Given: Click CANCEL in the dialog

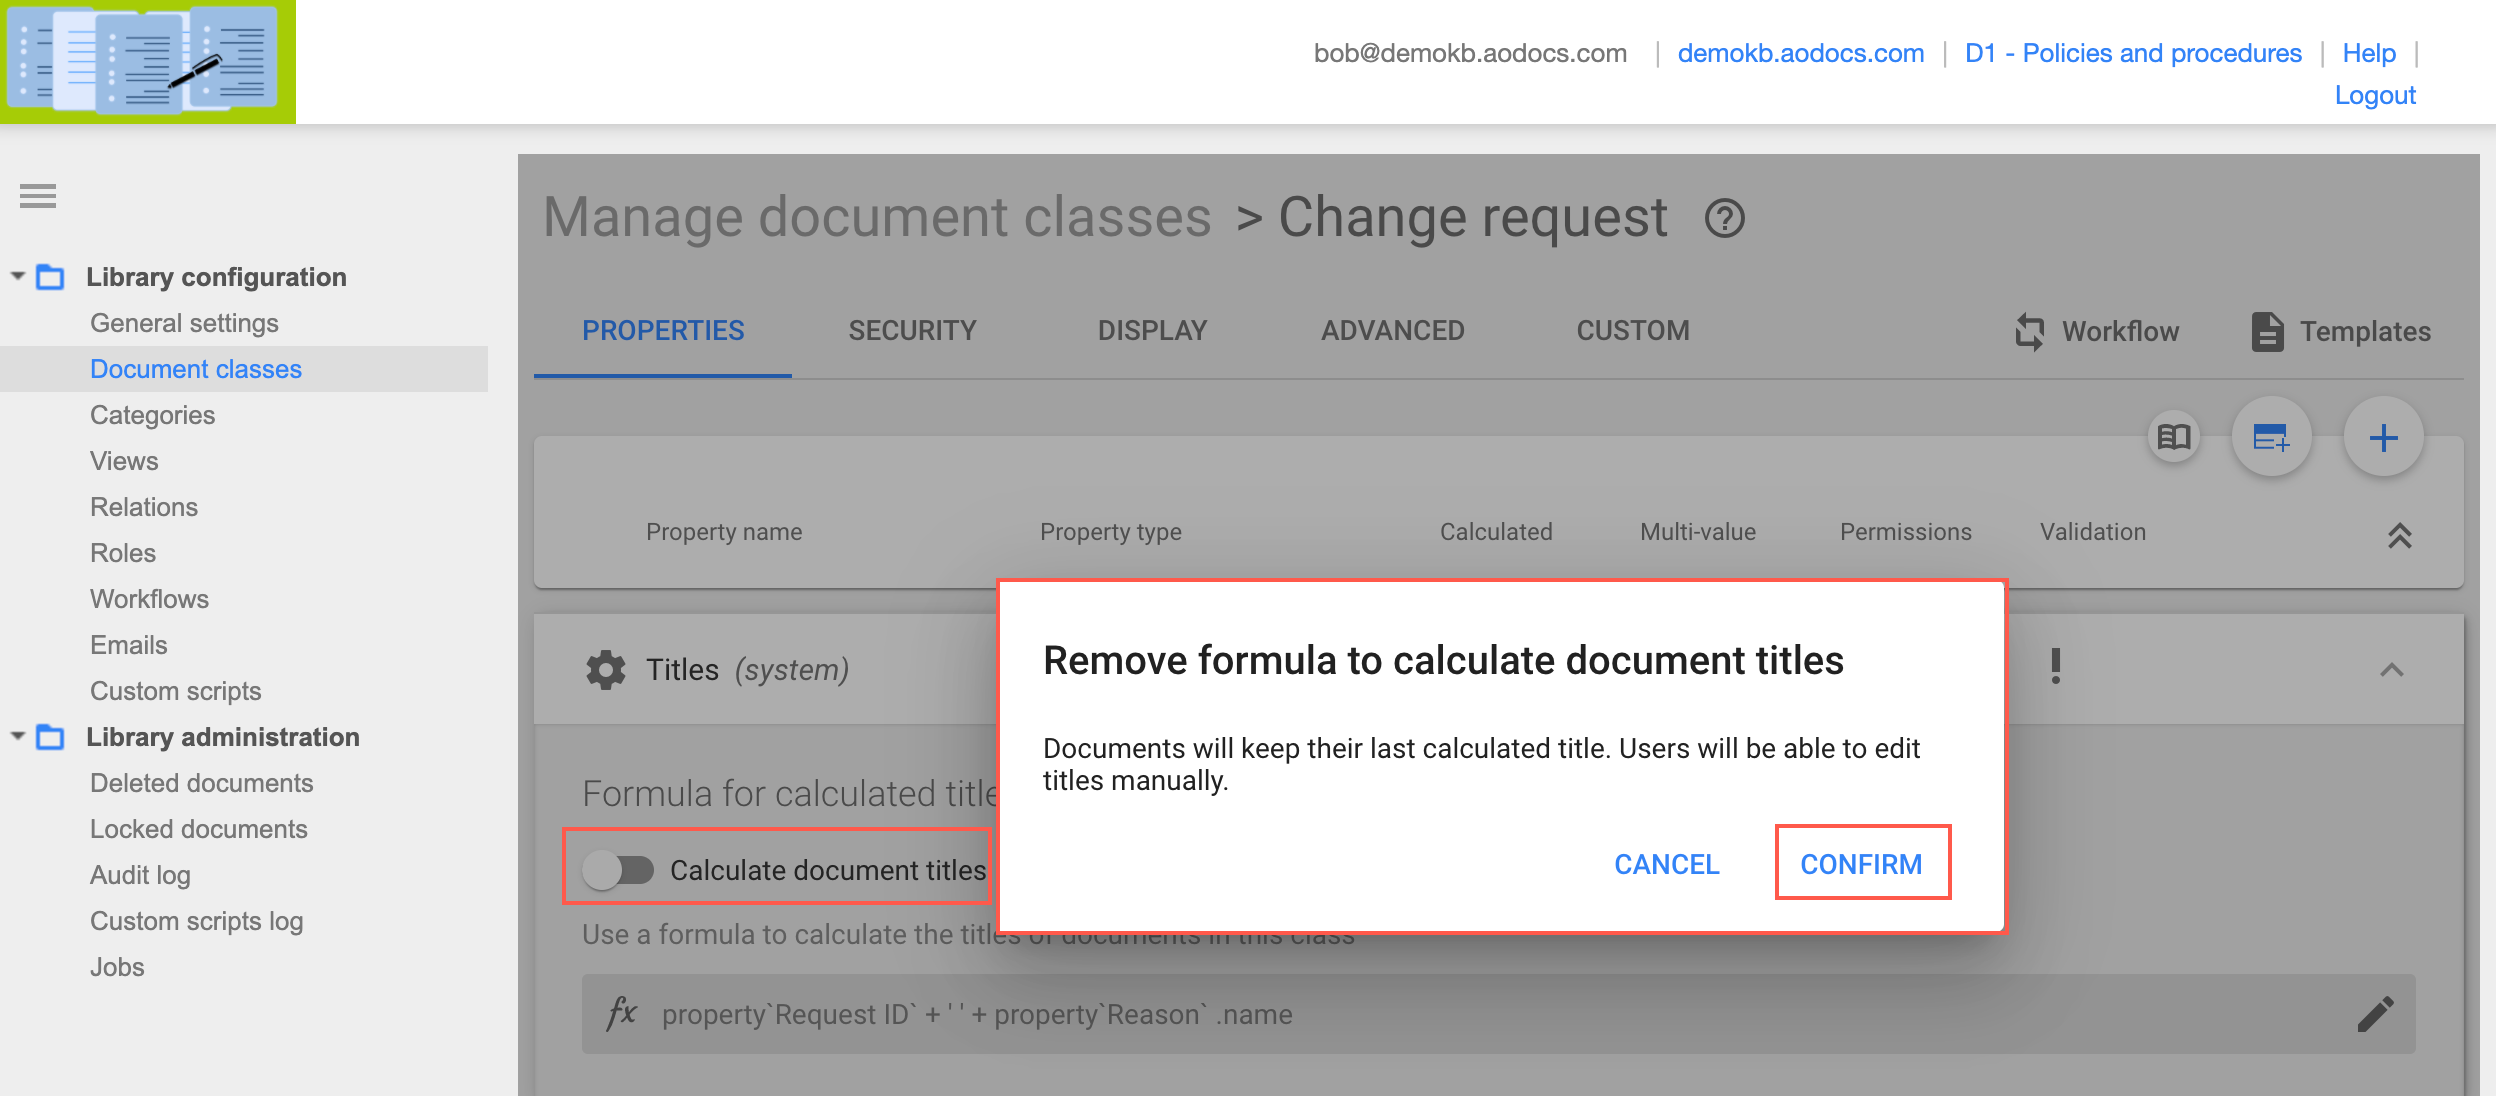Looking at the screenshot, I should tap(1667, 864).
